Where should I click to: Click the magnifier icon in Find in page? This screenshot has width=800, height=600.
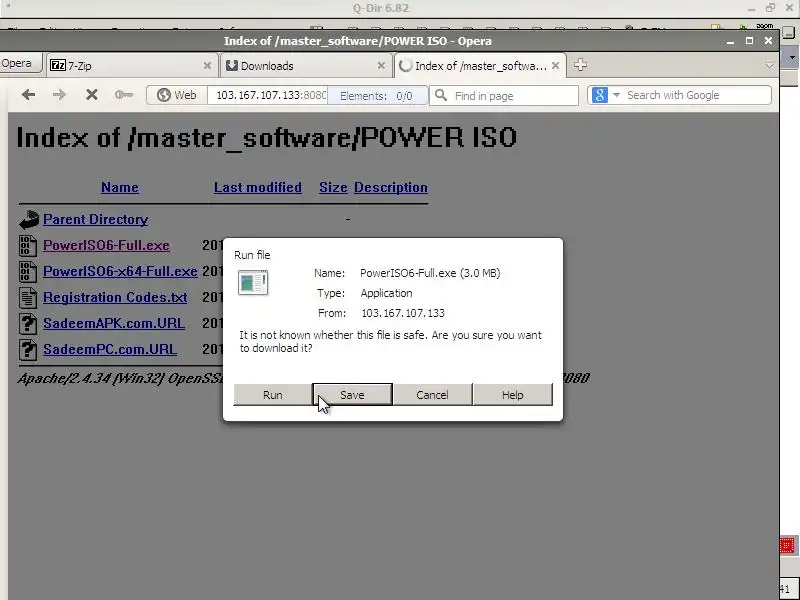click(x=441, y=95)
